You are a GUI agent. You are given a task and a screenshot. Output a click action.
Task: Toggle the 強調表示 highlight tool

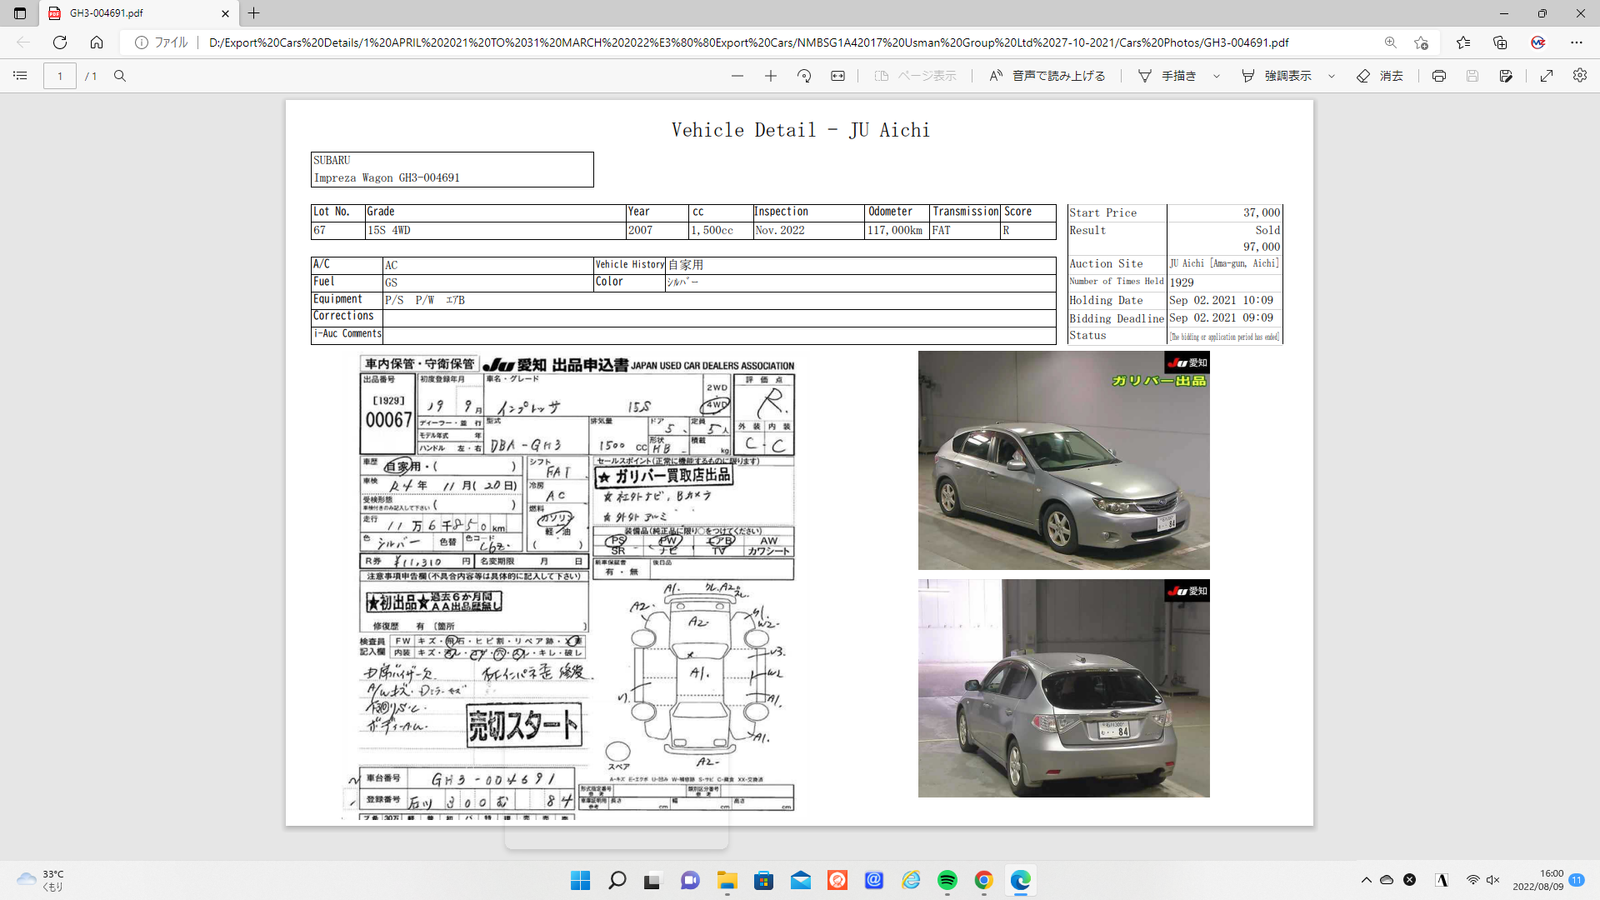point(1276,76)
